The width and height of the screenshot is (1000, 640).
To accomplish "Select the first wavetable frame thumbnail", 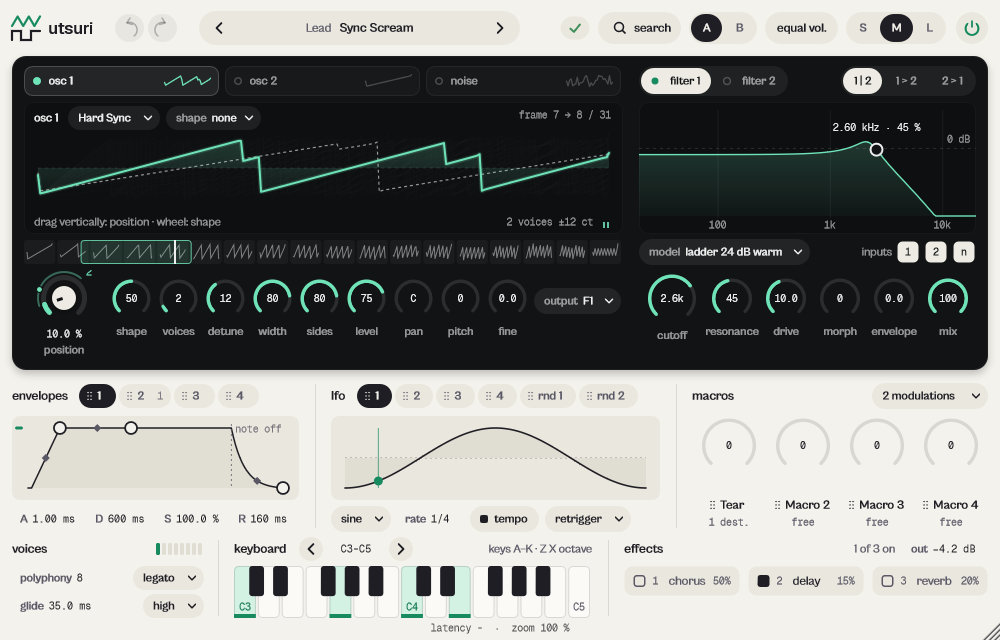I will (40, 252).
